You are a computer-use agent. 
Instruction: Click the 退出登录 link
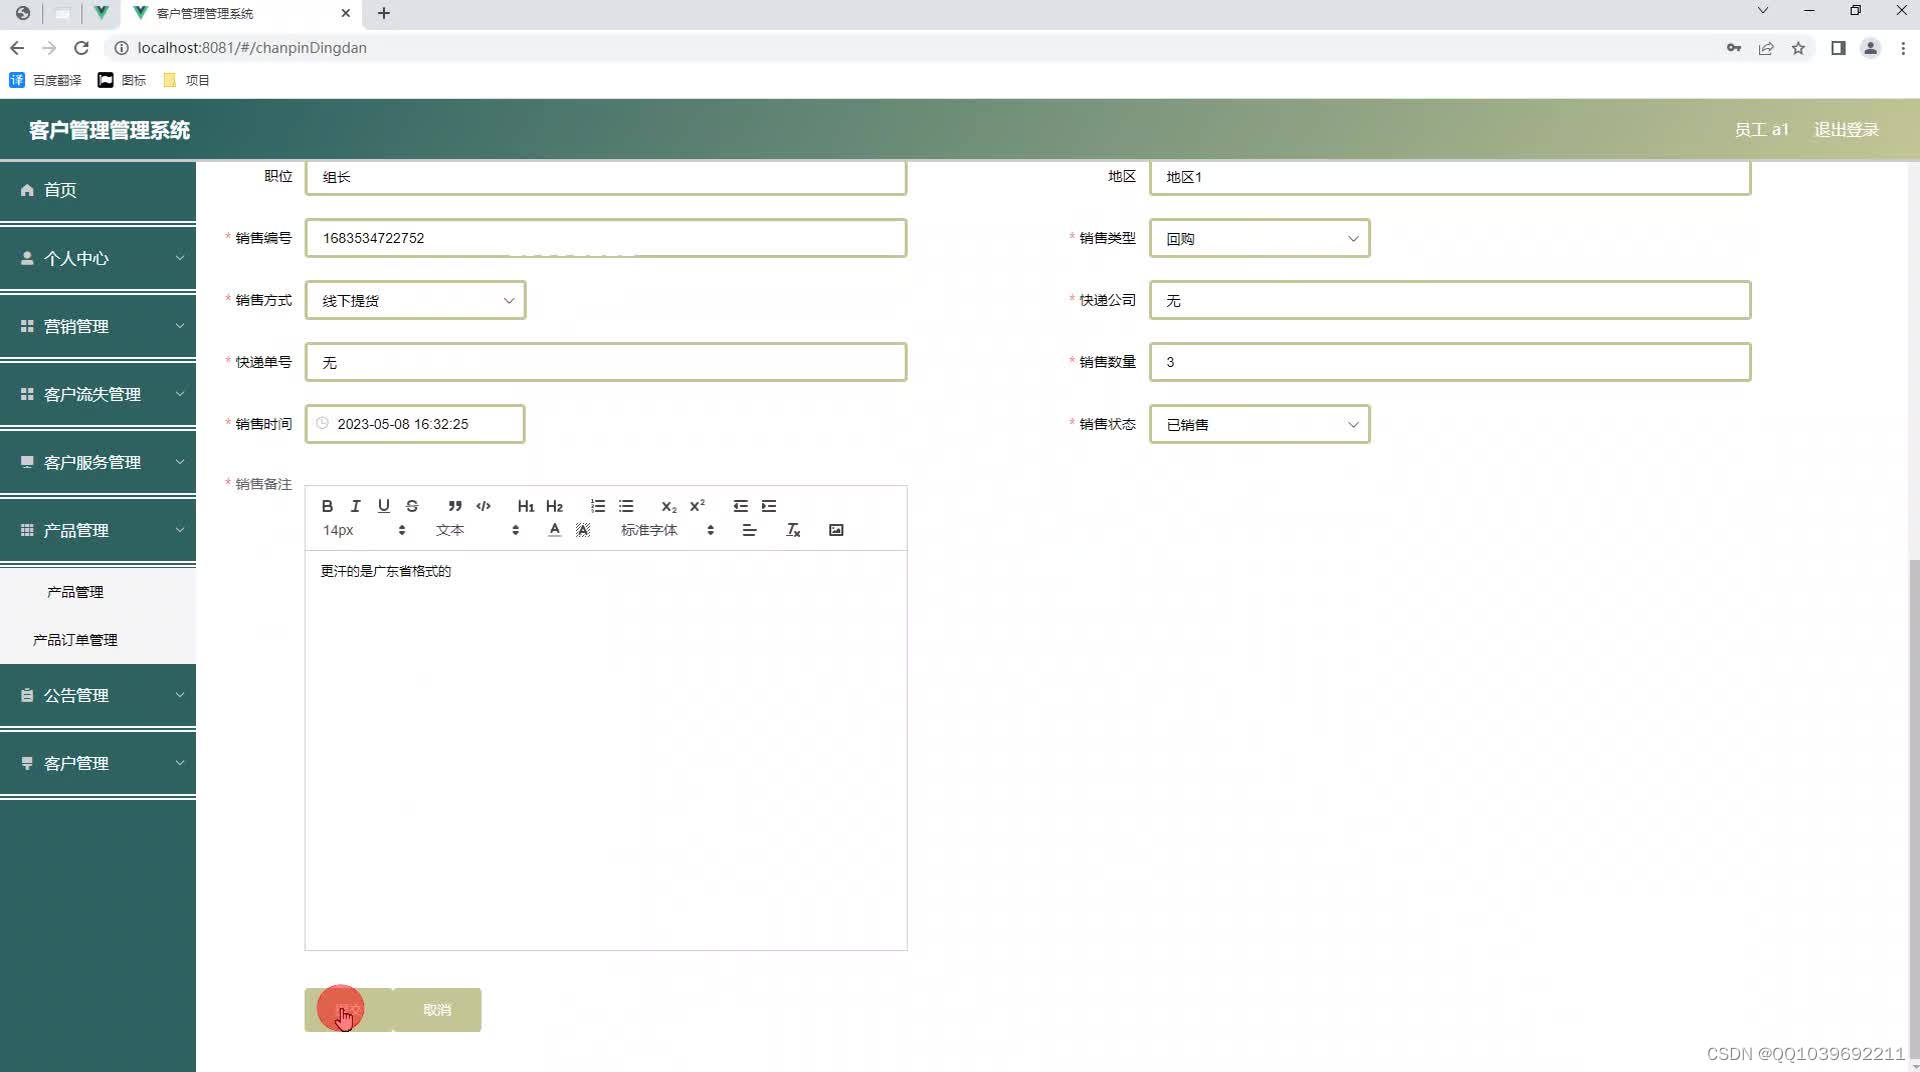[1846, 130]
